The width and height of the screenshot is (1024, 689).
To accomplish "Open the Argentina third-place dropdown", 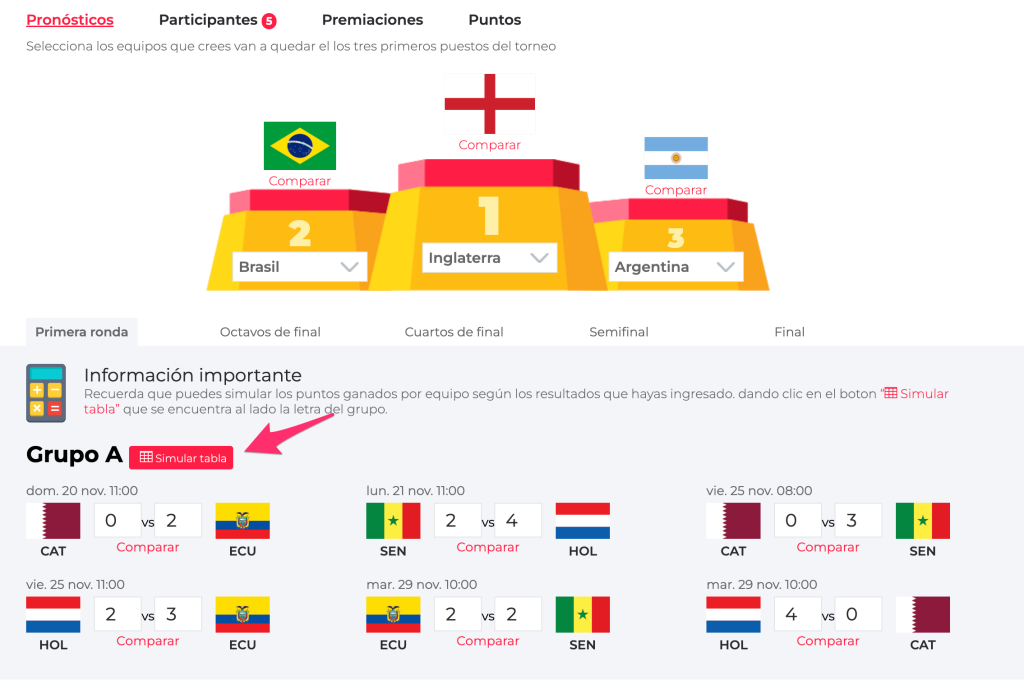I will click(x=676, y=266).
